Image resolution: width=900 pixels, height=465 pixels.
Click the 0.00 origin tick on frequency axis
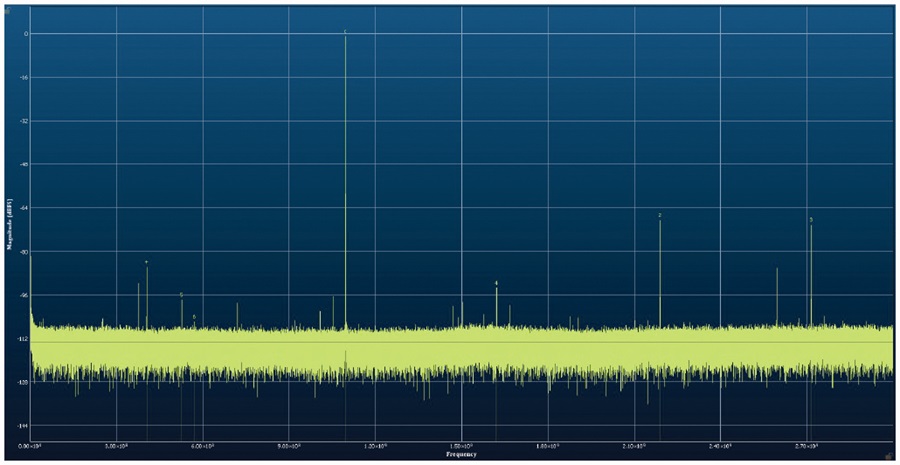point(30,445)
